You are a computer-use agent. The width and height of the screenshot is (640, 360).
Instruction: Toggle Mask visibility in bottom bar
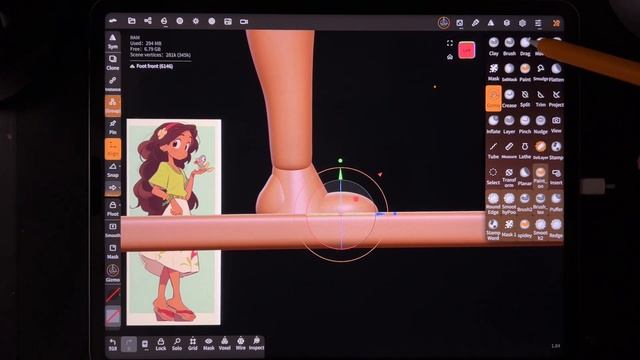click(209, 344)
